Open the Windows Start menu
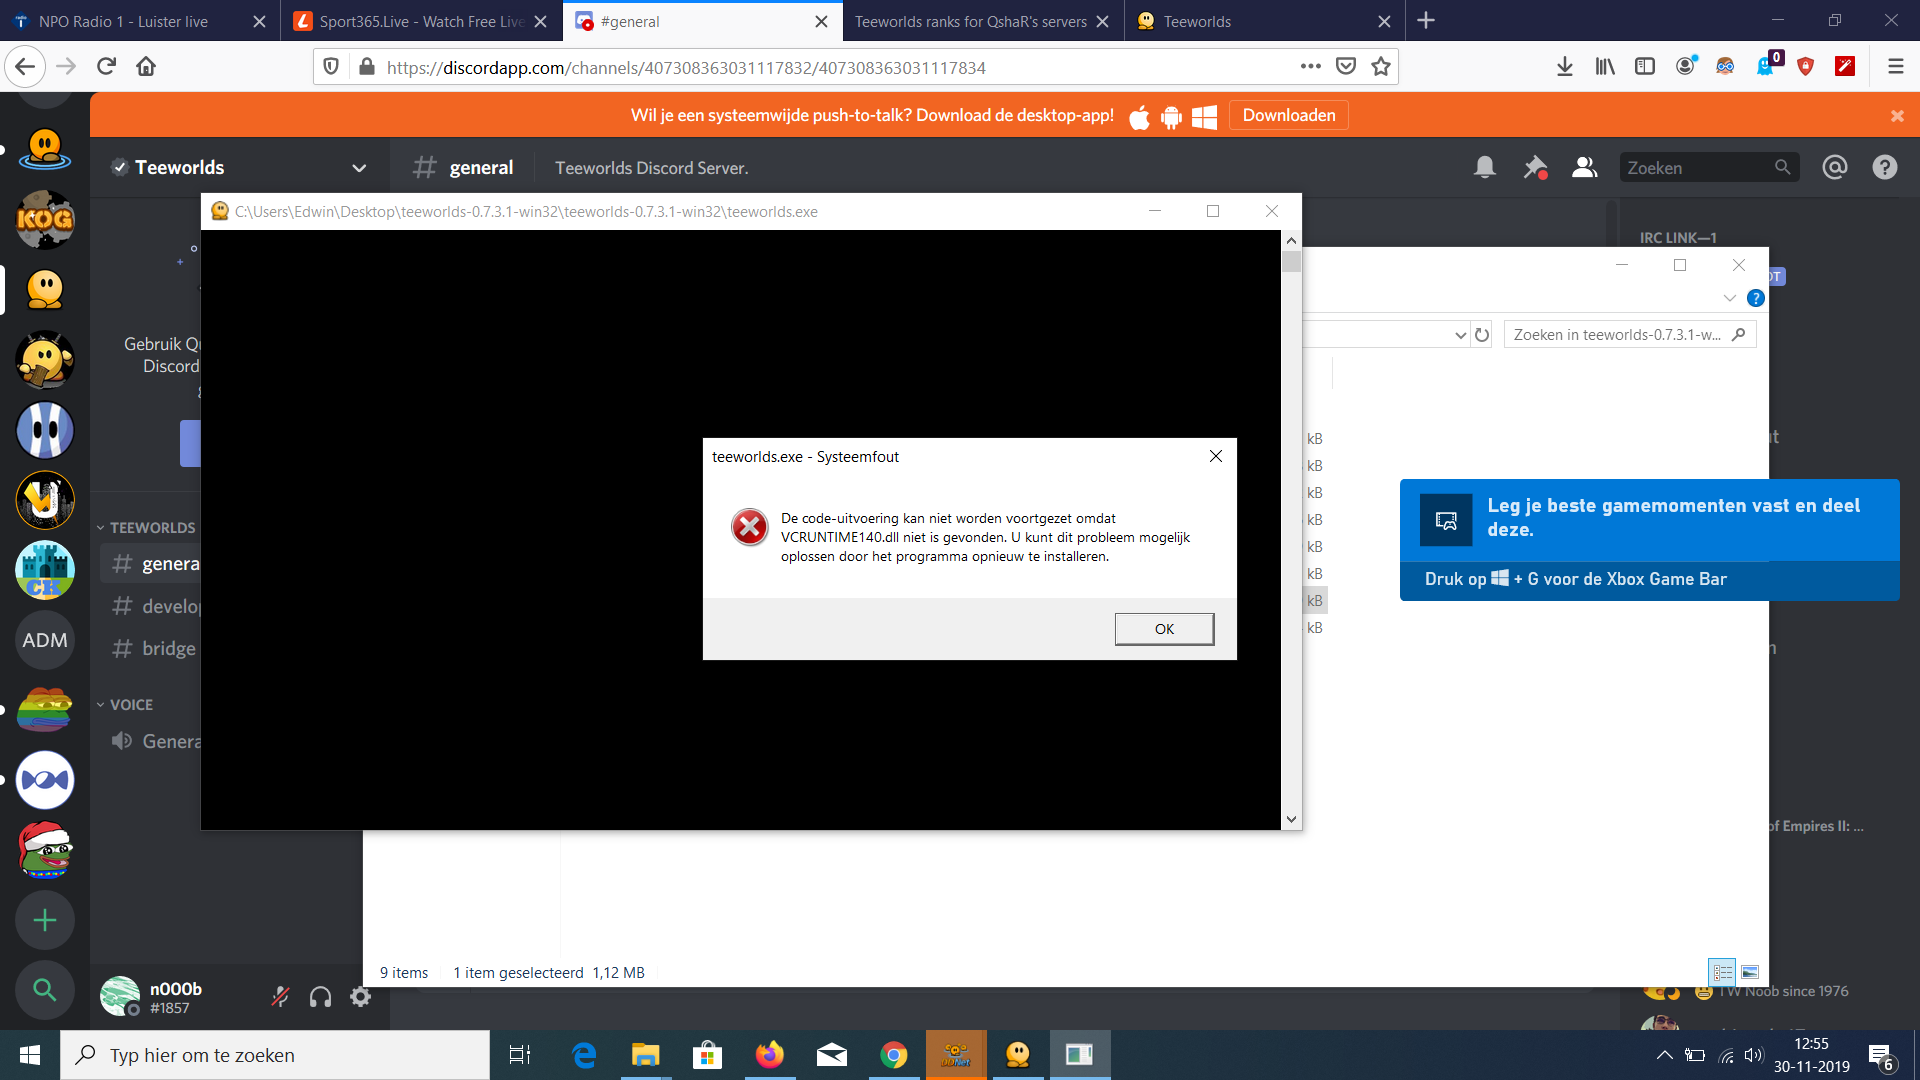Screen dimensions: 1920x1080 30,1055
